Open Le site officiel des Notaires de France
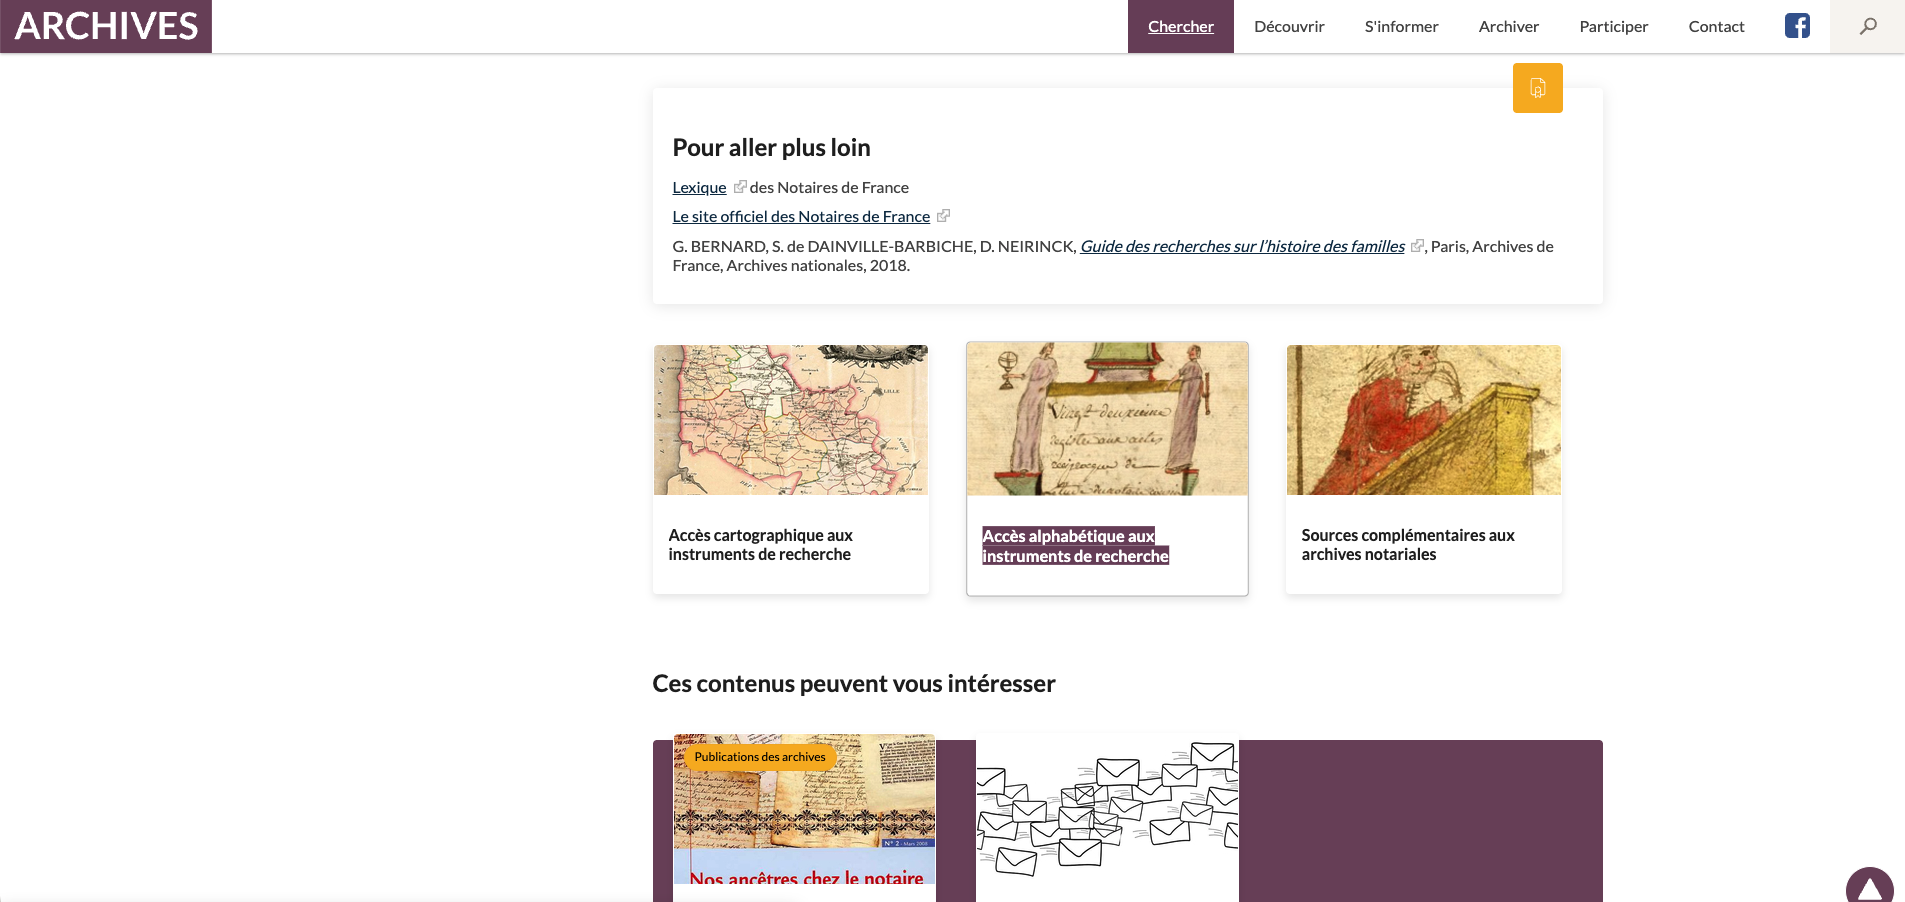1905x902 pixels. pos(801,216)
